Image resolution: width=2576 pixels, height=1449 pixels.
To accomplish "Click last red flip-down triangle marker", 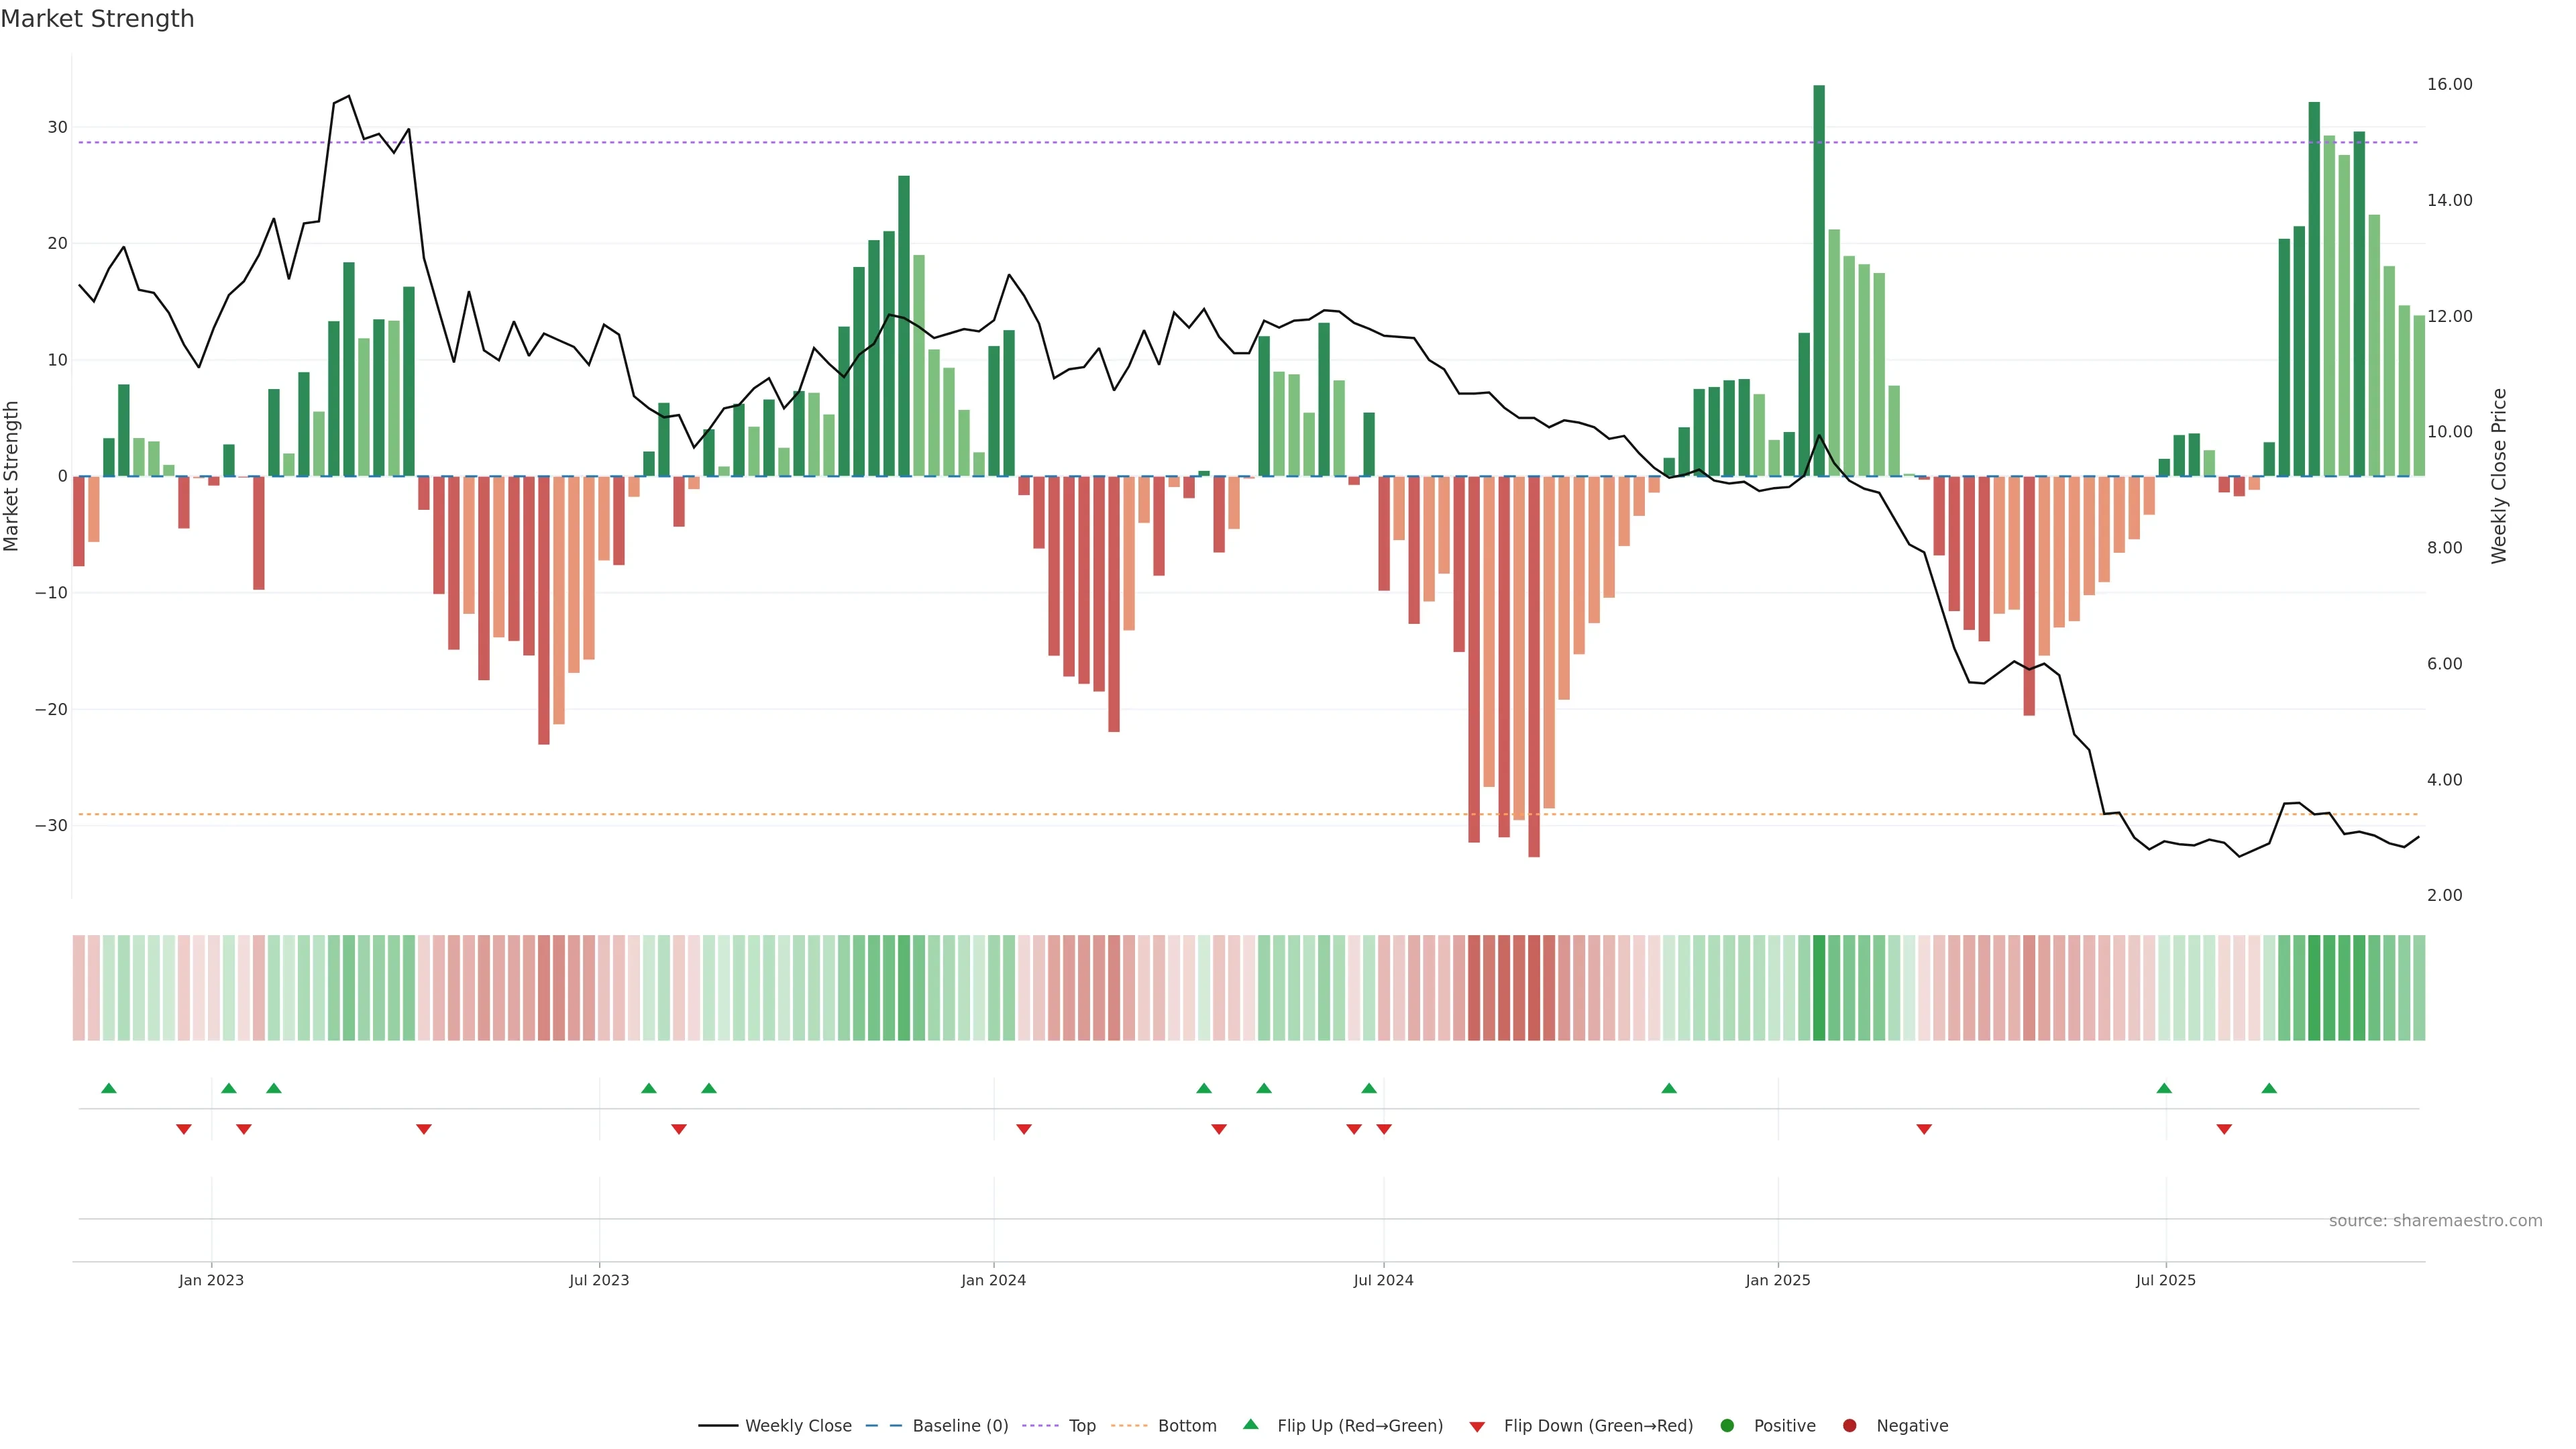I will pyautogui.click(x=2224, y=1129).
